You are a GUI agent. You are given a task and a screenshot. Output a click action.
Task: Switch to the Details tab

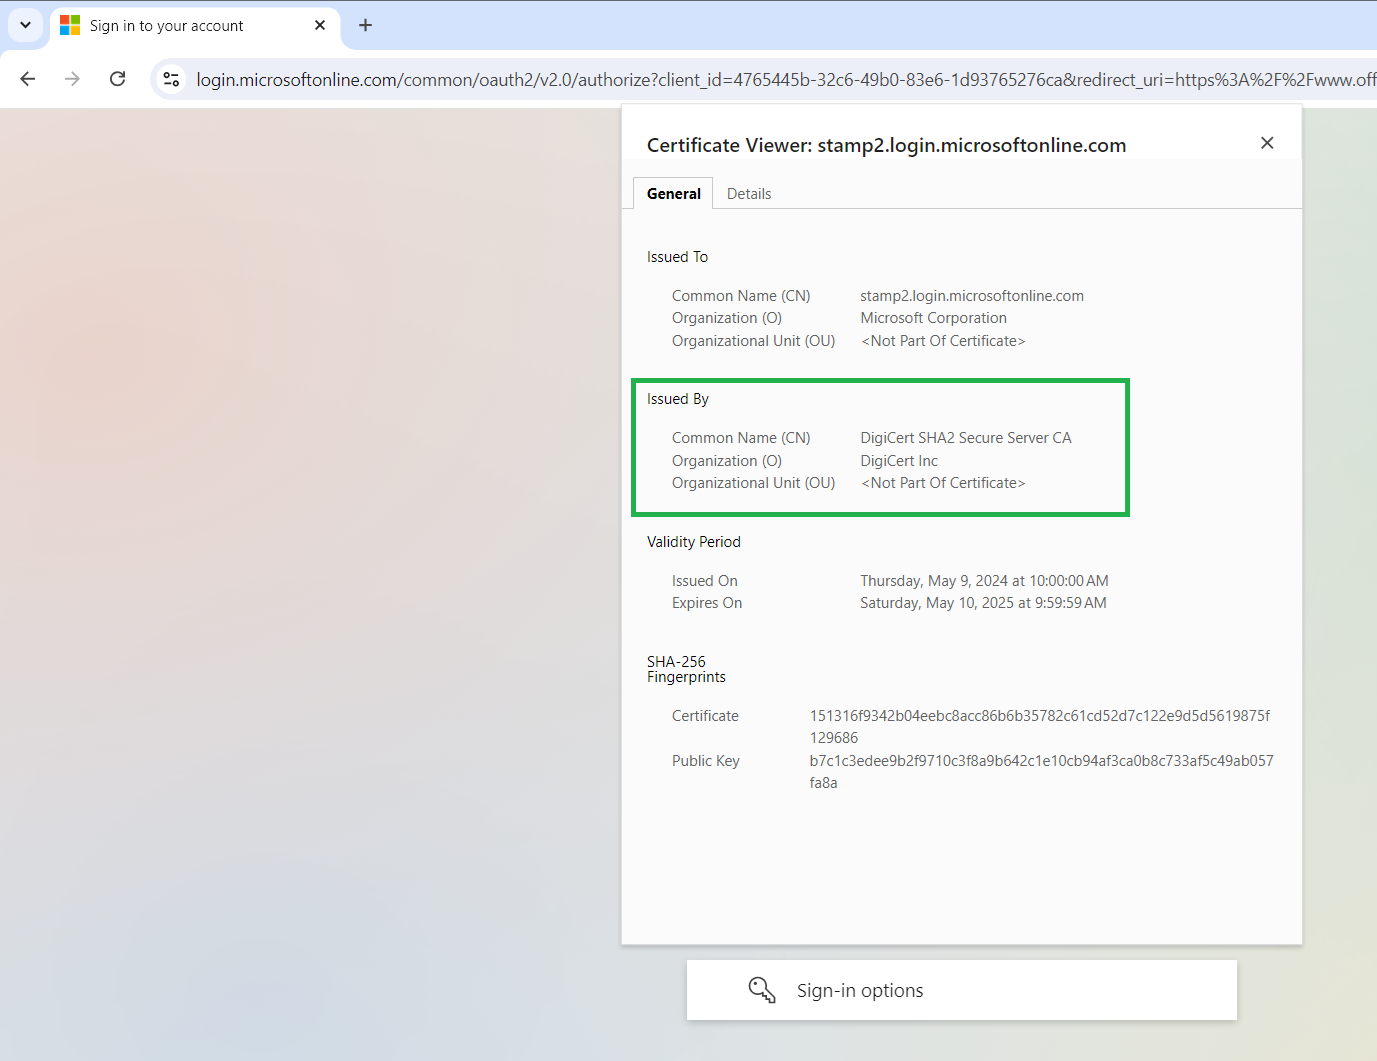(749, 194)
